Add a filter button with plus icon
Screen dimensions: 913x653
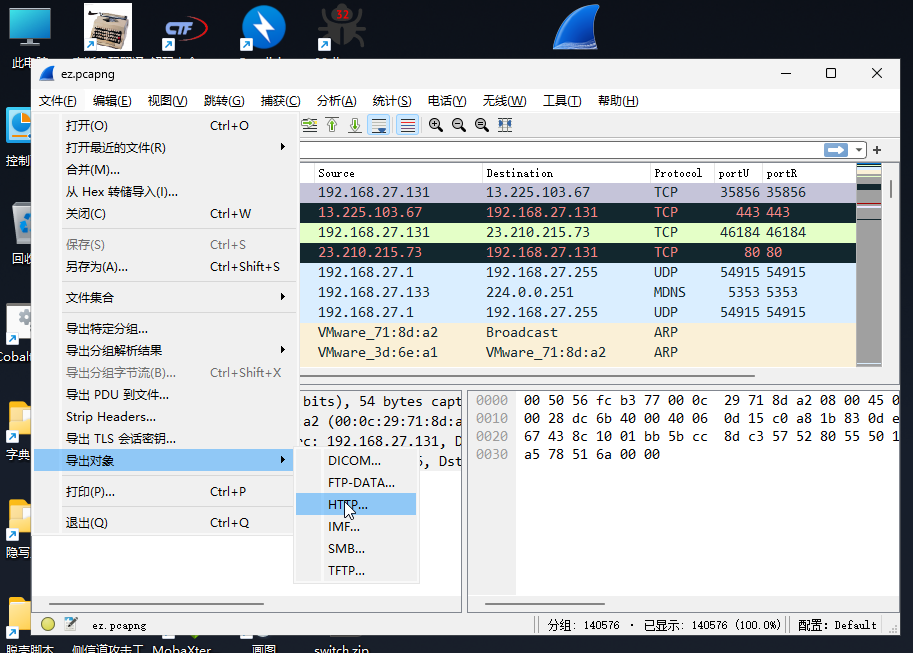click(x=877, y=150)
